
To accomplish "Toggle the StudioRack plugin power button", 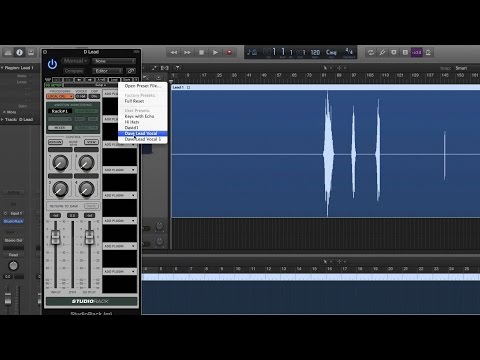I will click(52, 64).
